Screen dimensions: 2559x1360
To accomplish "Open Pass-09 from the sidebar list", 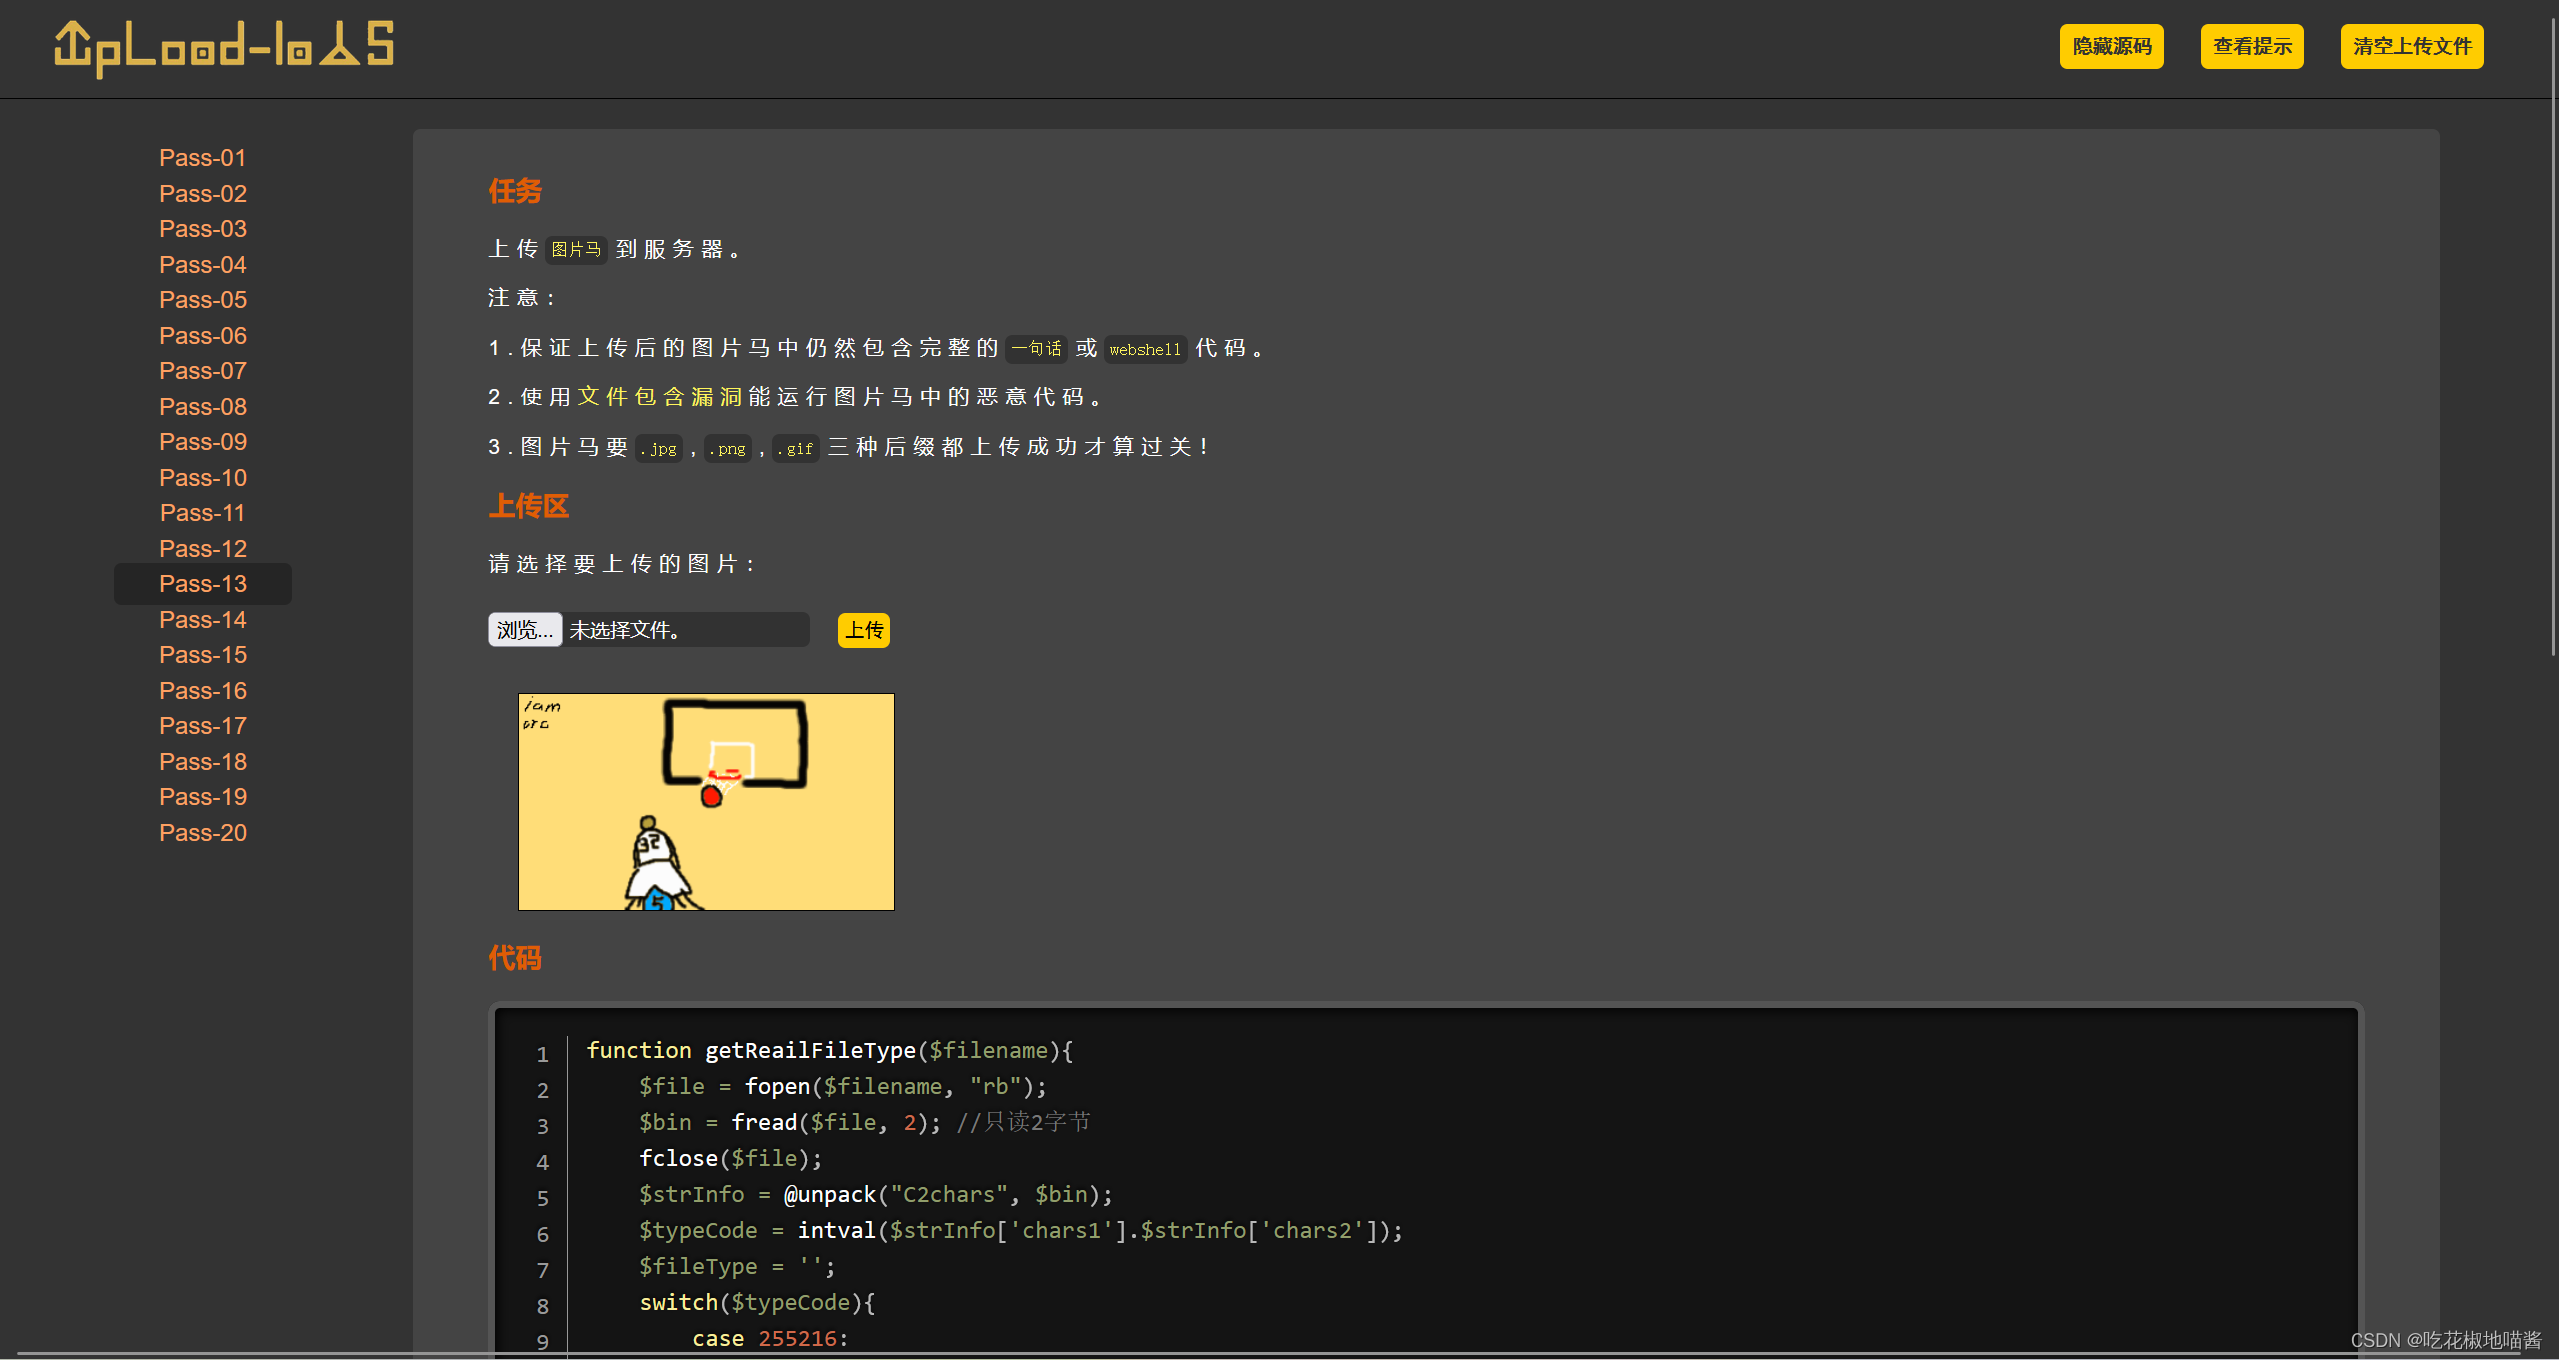I will coord(202,442).
